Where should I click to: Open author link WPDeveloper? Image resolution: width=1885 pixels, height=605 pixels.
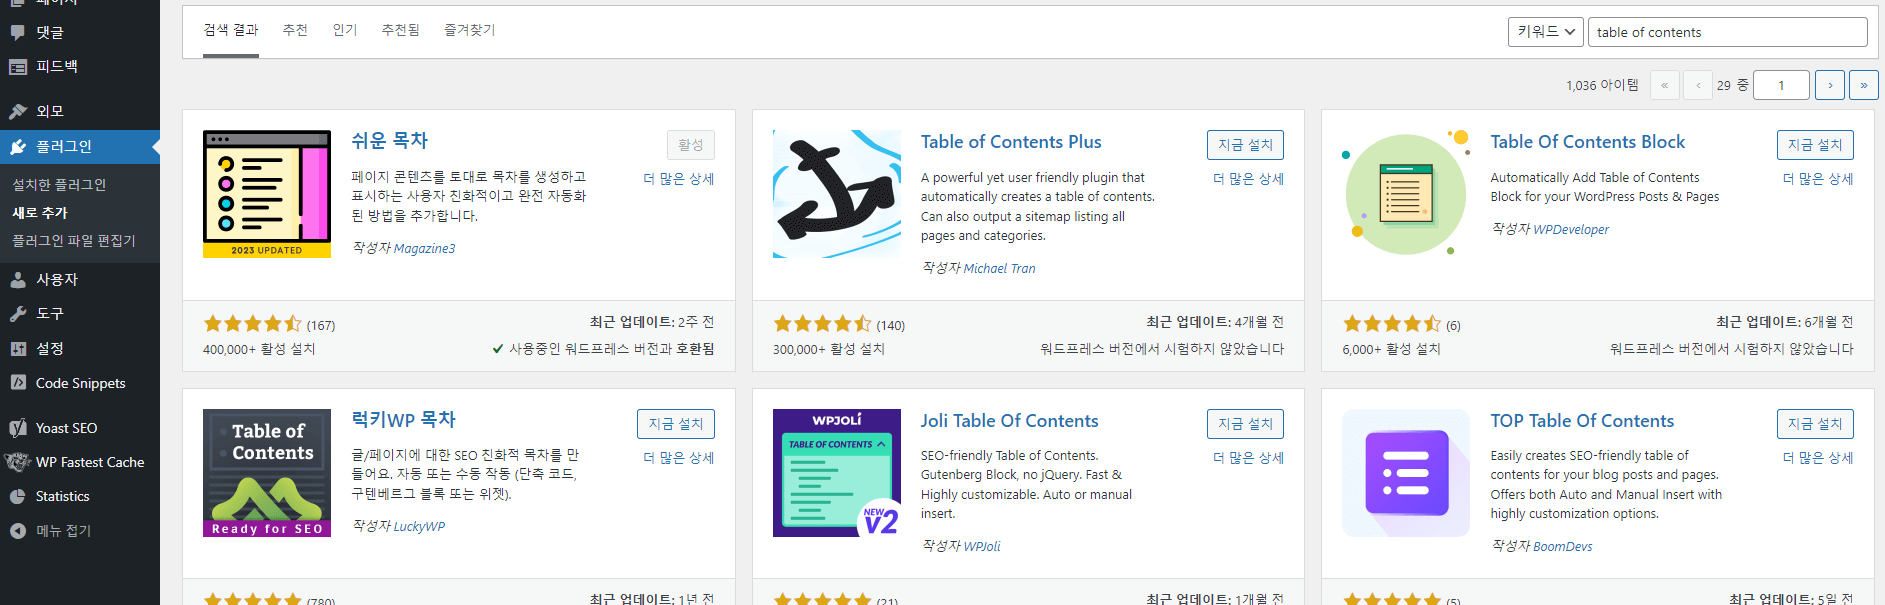pyautogui.click(x=1571, y=230)
